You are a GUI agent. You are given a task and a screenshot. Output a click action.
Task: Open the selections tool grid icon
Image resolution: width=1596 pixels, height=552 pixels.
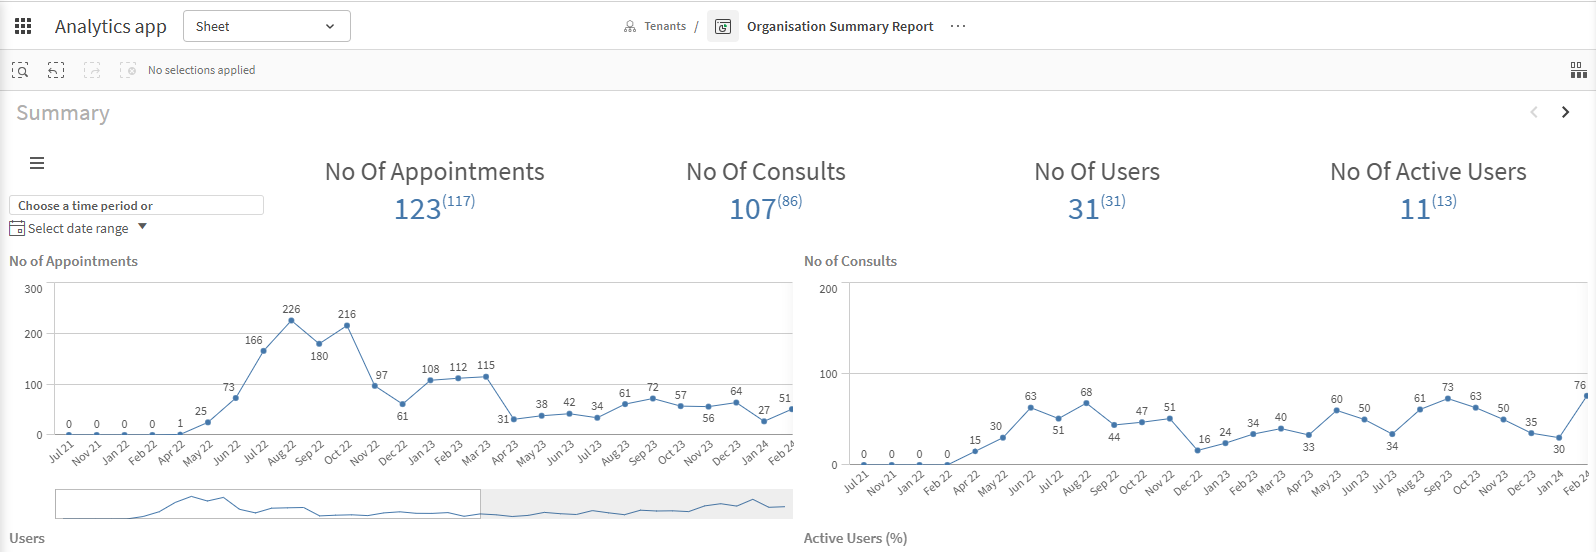(x=1578, y=70)
